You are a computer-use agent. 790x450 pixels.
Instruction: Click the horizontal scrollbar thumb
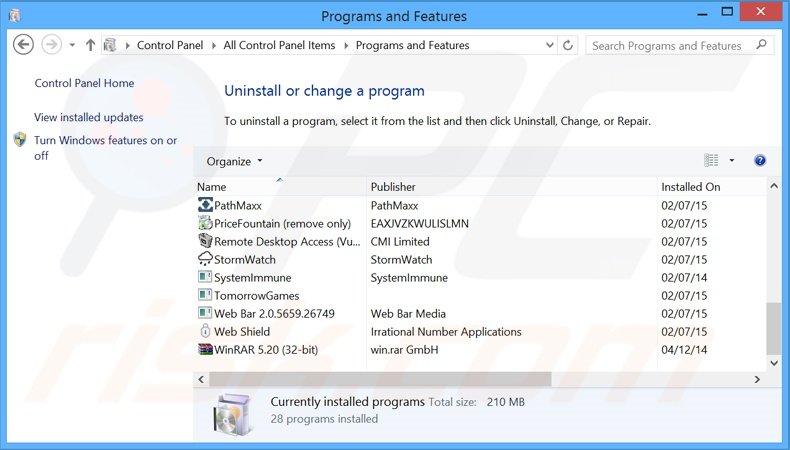[x=380, y=379]
